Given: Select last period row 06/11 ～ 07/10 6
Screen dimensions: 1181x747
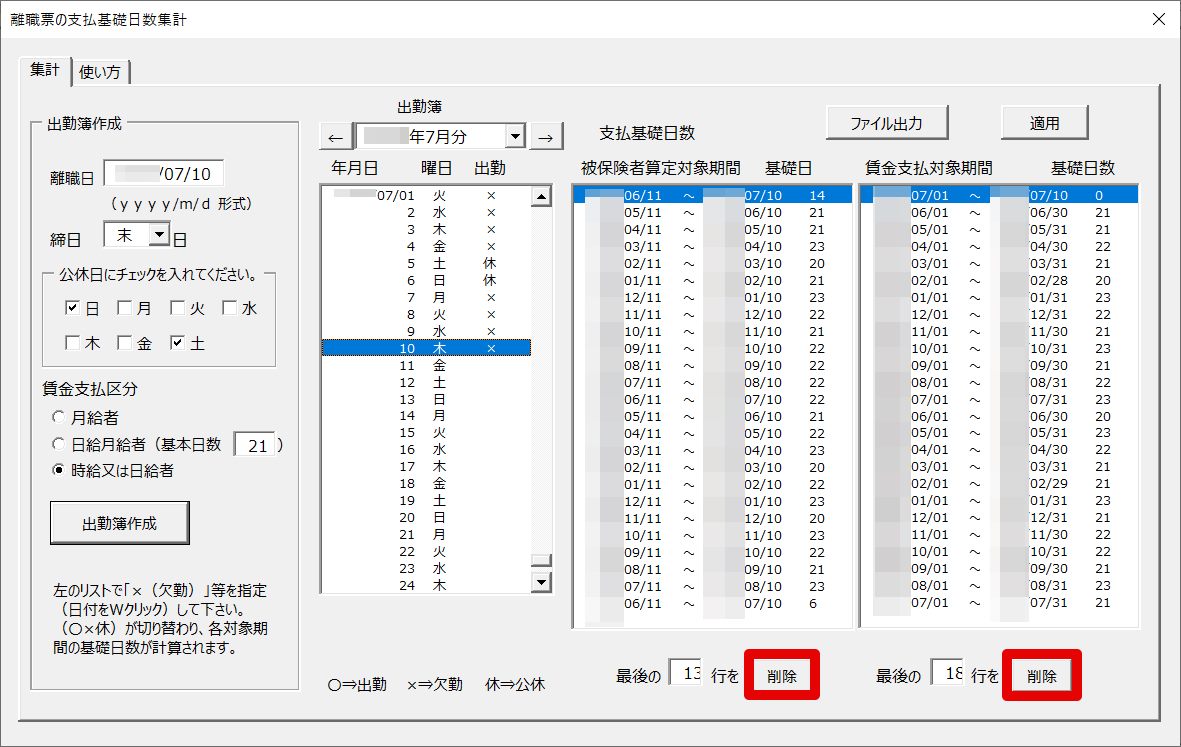Looking at the screenshot, I should 713,604.
